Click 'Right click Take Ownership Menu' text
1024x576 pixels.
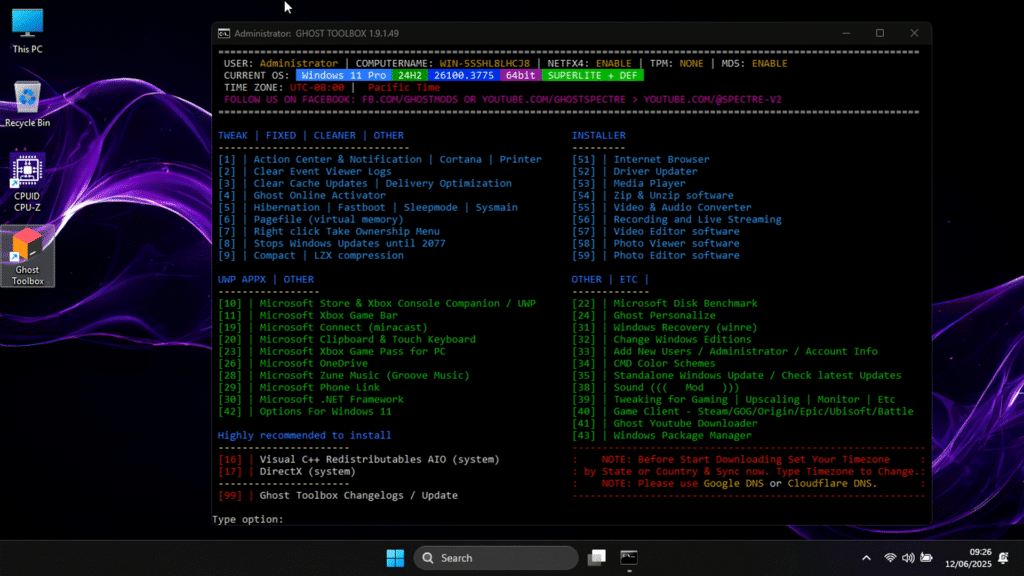tap(347, 231)
